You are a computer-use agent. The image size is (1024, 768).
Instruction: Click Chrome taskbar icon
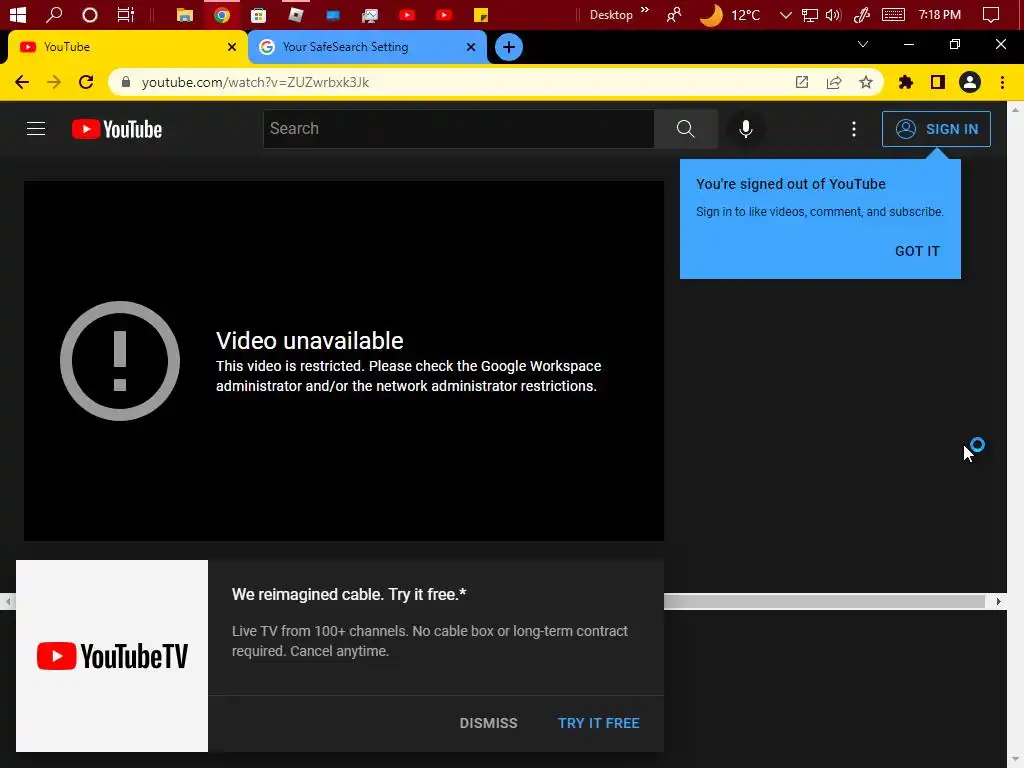tap(221, 15)
